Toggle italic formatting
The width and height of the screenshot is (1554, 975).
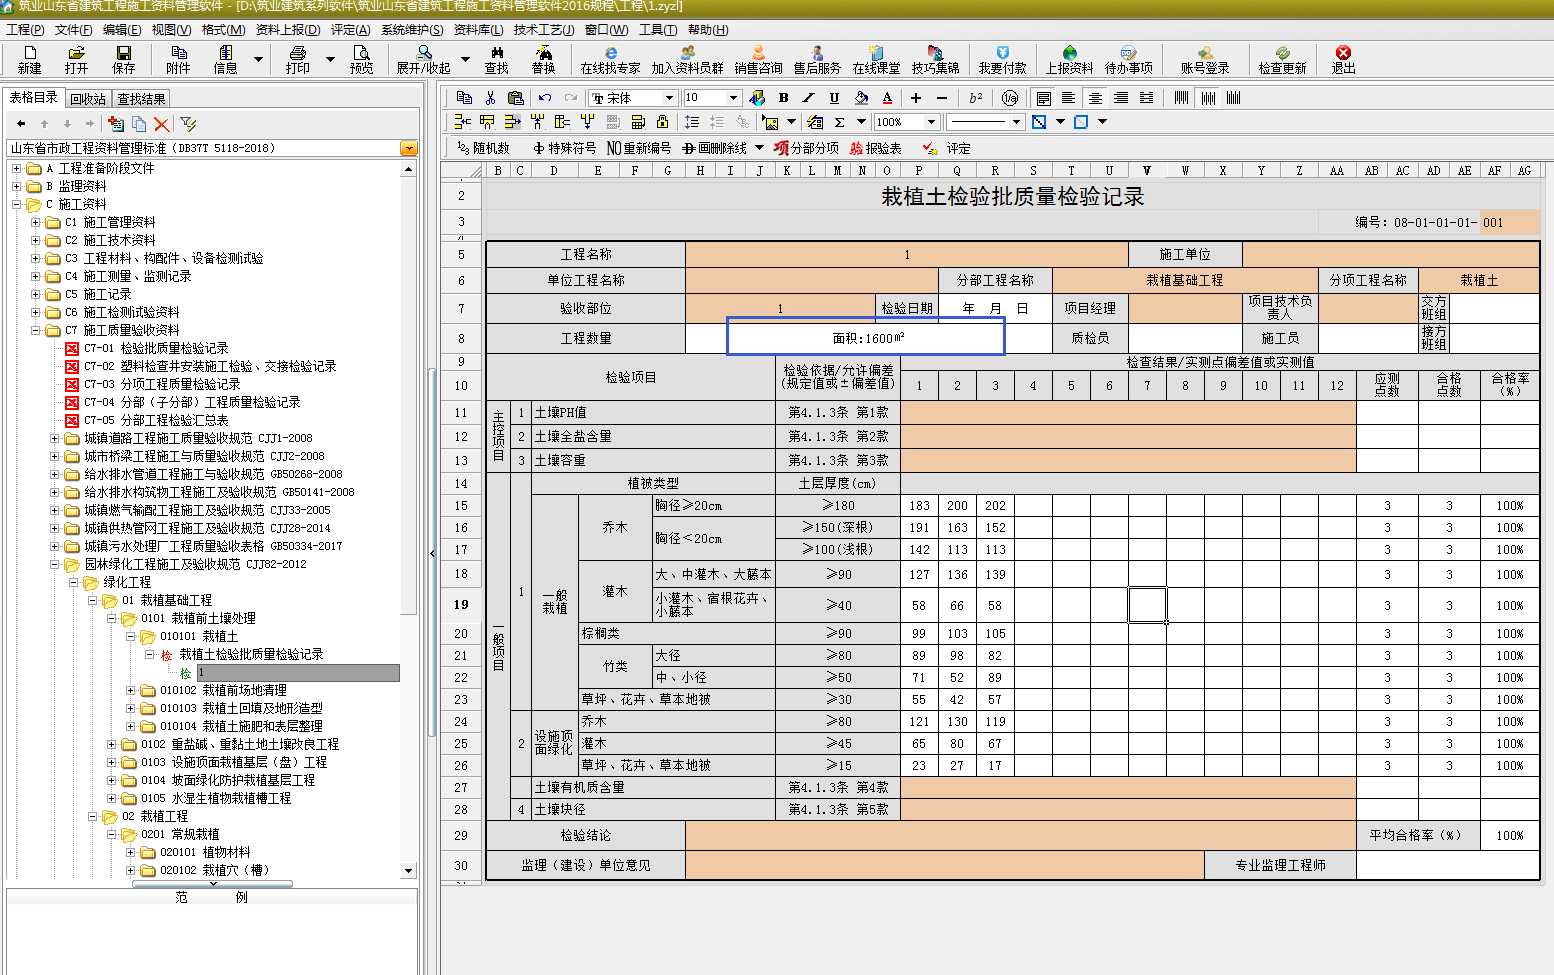tap(808, 97)
